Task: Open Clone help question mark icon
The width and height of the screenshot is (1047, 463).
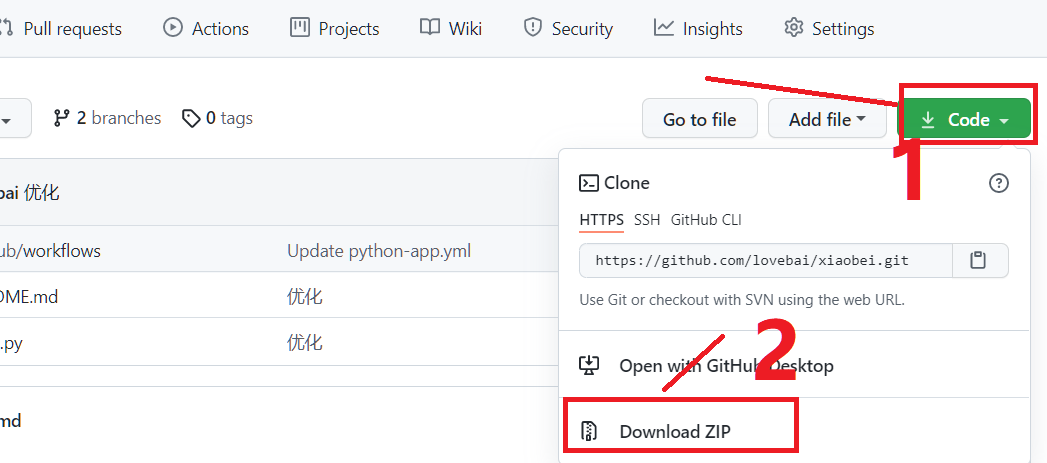Action: 998,183
